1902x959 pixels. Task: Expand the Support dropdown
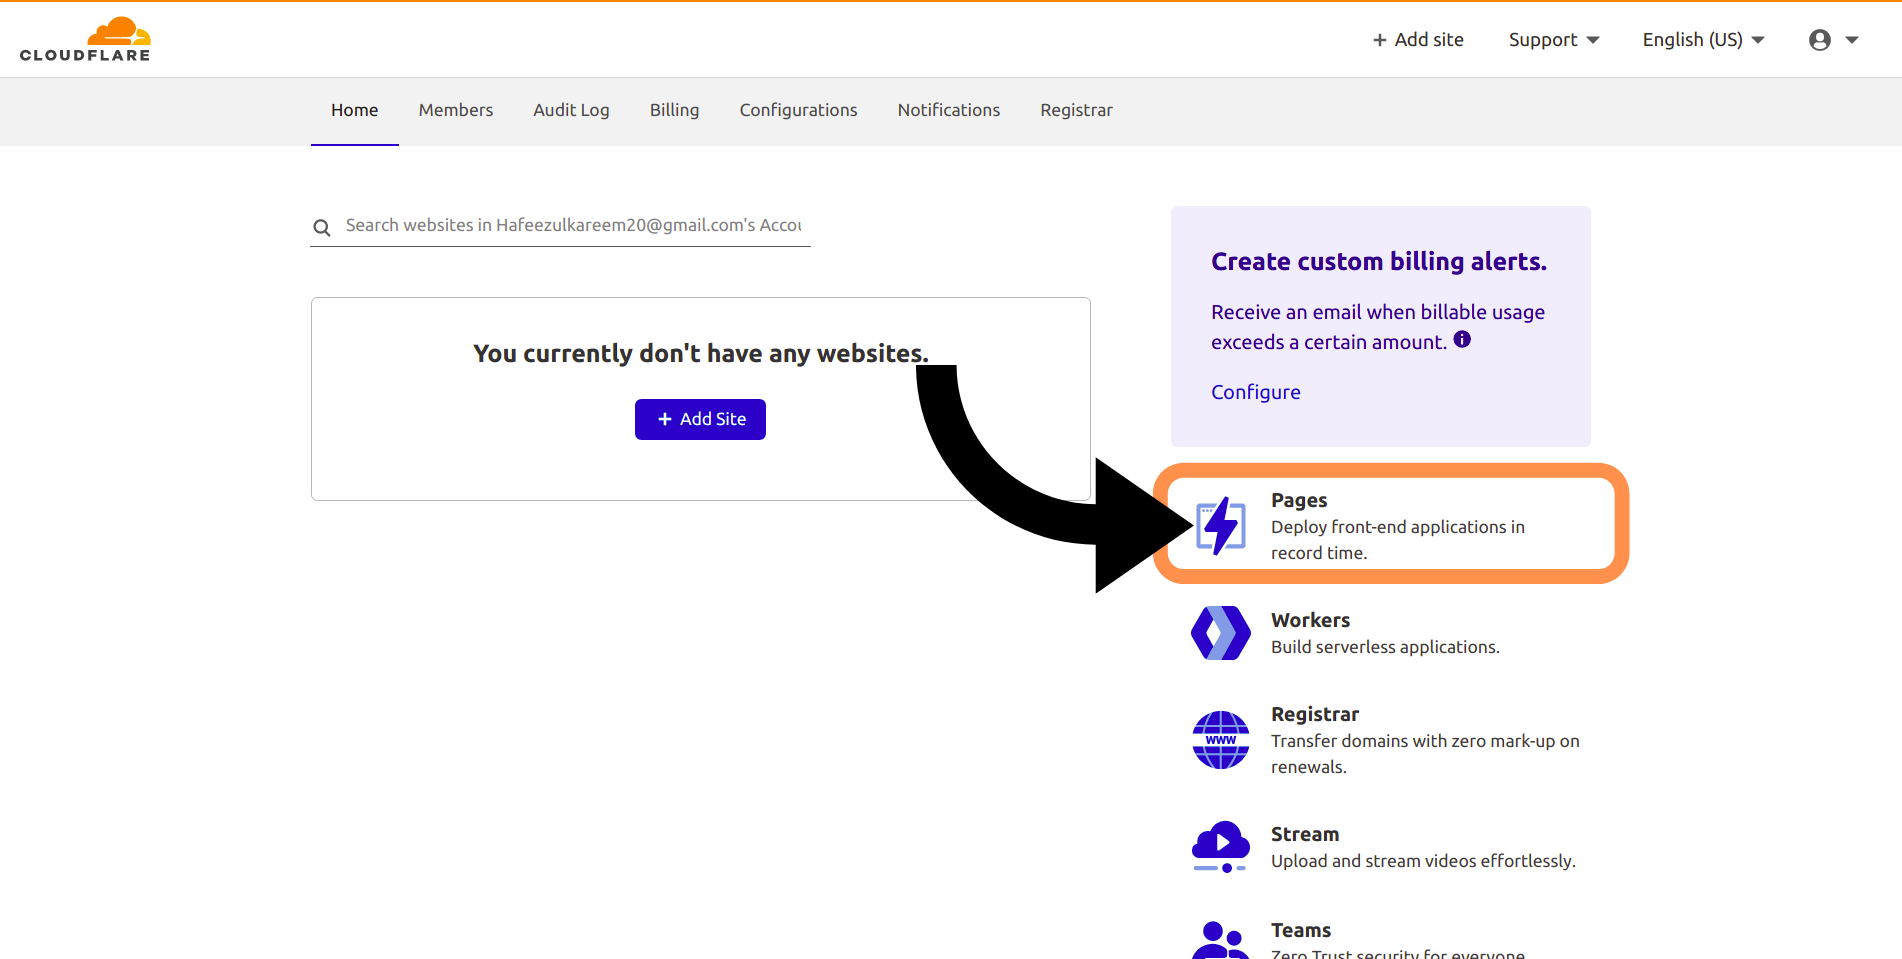1553,39
